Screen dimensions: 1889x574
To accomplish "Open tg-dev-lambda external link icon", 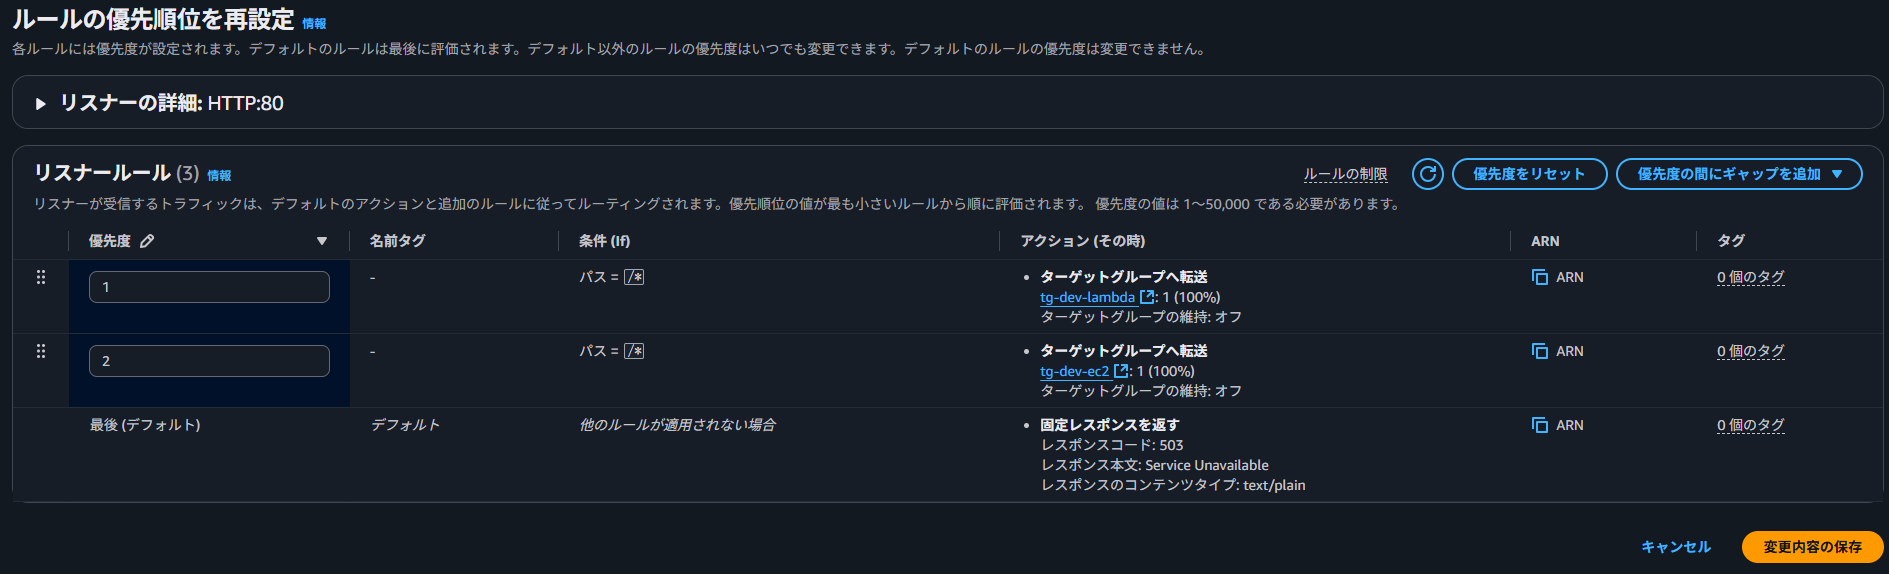I will point(1147,297).
